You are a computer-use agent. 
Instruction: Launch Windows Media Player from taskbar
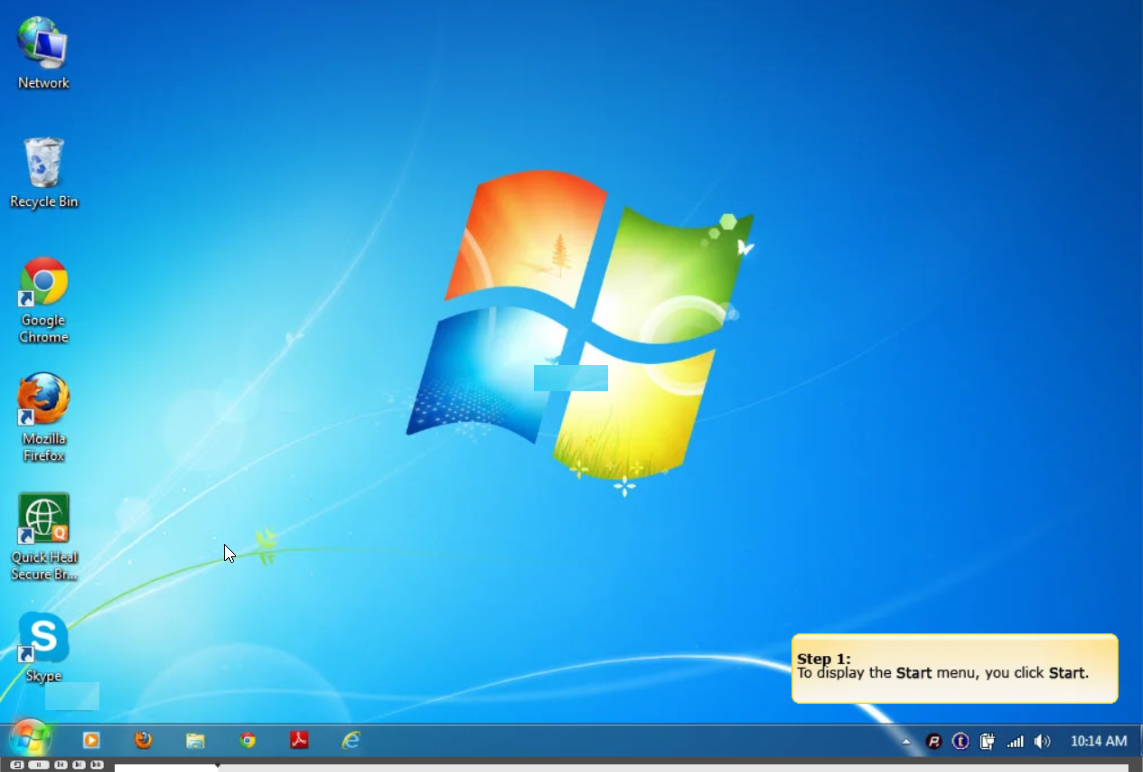pos(91,741)
